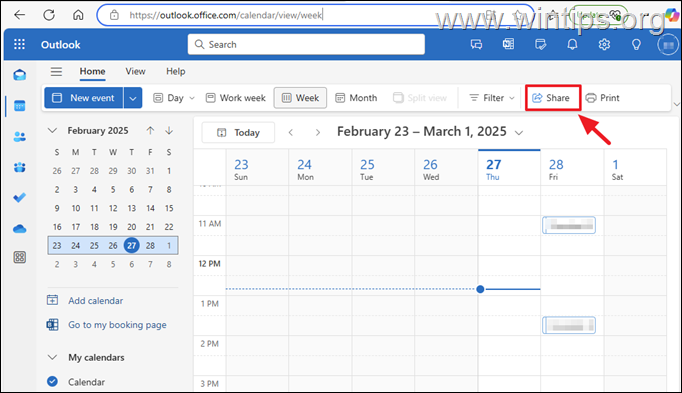The width and height of the screenshot is (682, 393).
Task: Toggle navigation pane hamburger icon
Action: pos(56,71)
